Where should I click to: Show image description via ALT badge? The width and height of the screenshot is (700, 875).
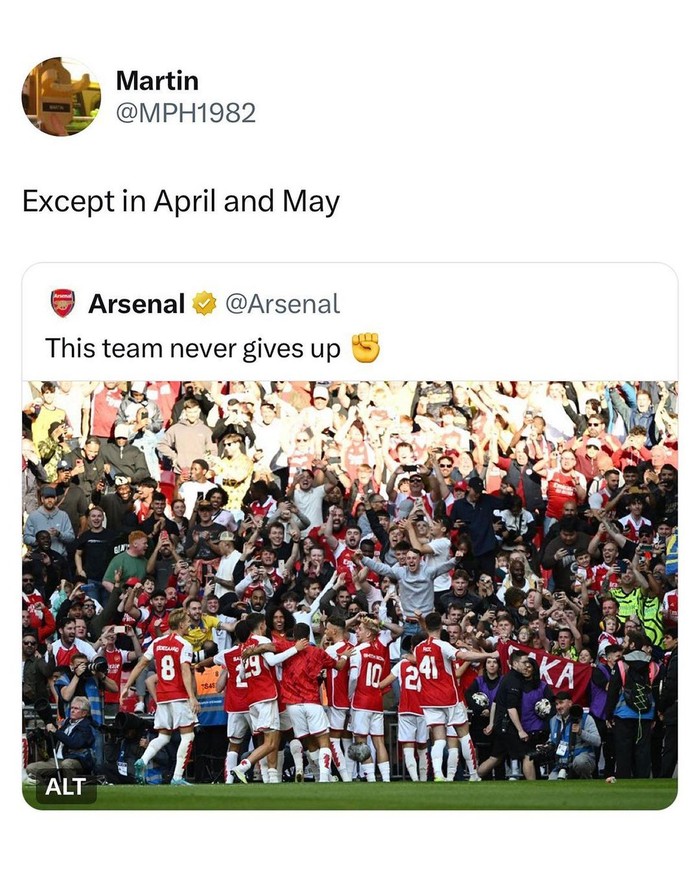[66, 786]
